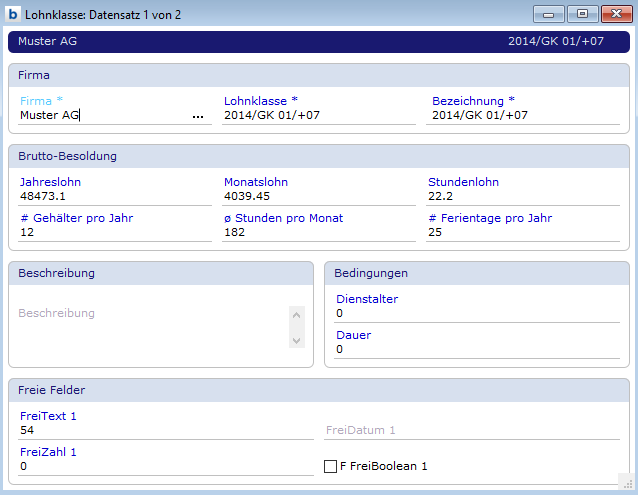
Task: Enable the F FreiBoolean 1 checkbox
Action: tap(331, 466)
